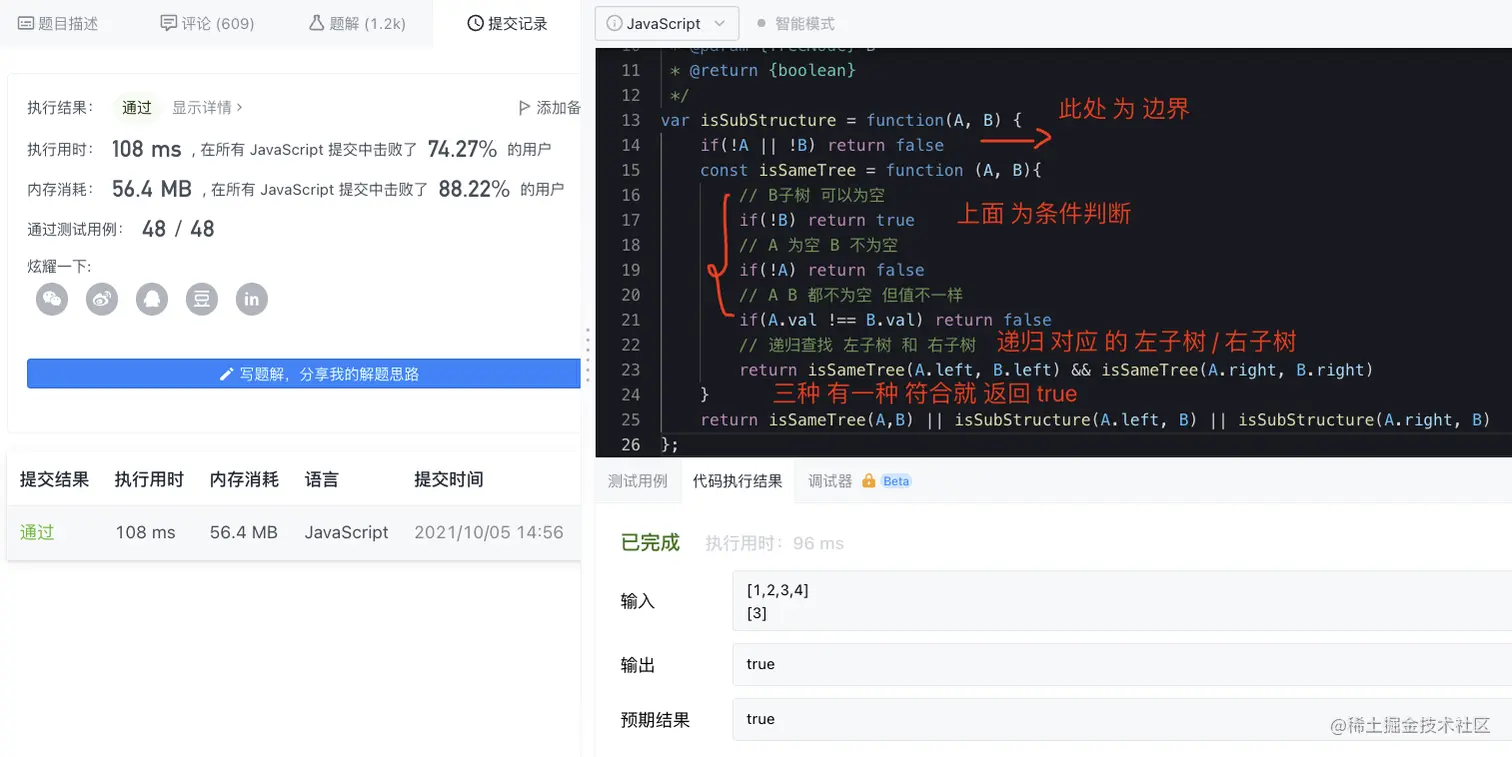This screenshot has height=757, width=1512.
Task: Click the Beta badge
Action: [x=896, y=481]
